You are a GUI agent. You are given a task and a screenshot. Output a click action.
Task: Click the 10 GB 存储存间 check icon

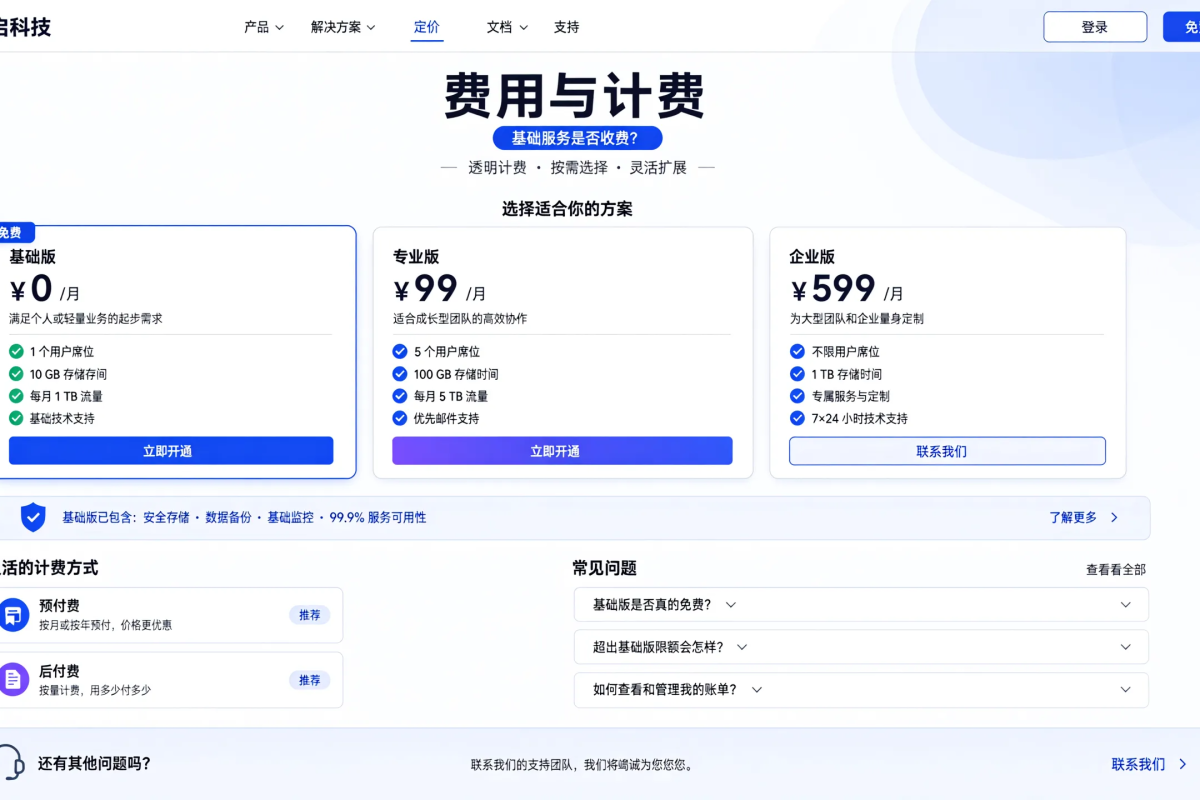click(x=16, y=374)
